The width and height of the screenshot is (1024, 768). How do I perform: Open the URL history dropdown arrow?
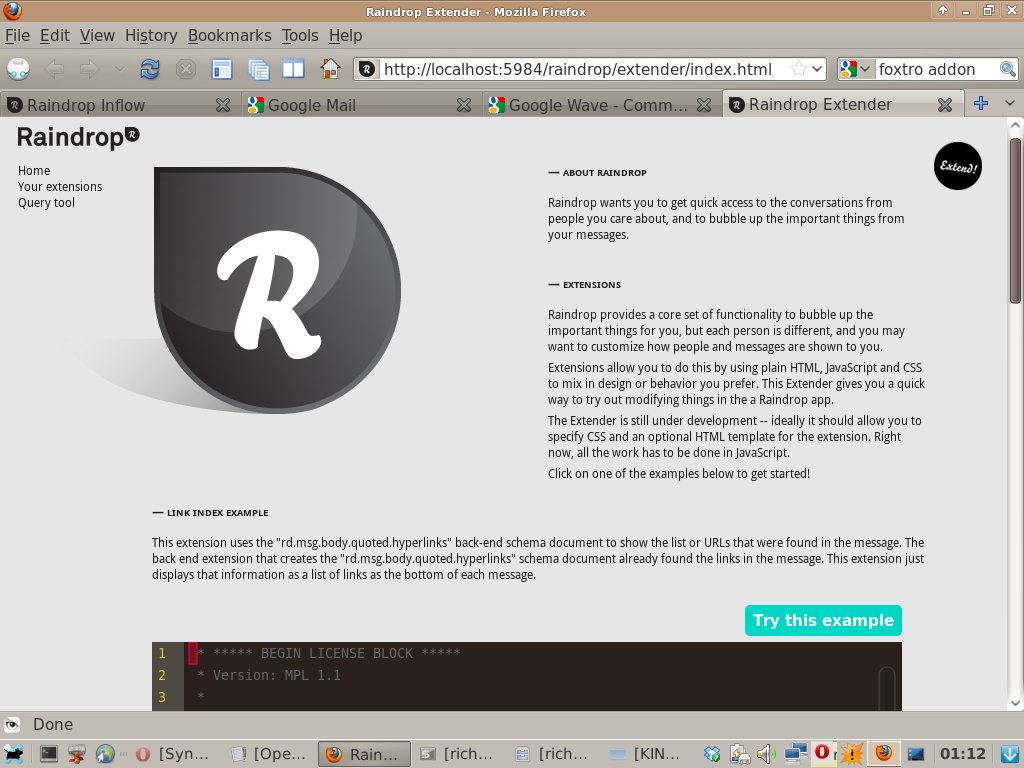click(x=817, y=69)
